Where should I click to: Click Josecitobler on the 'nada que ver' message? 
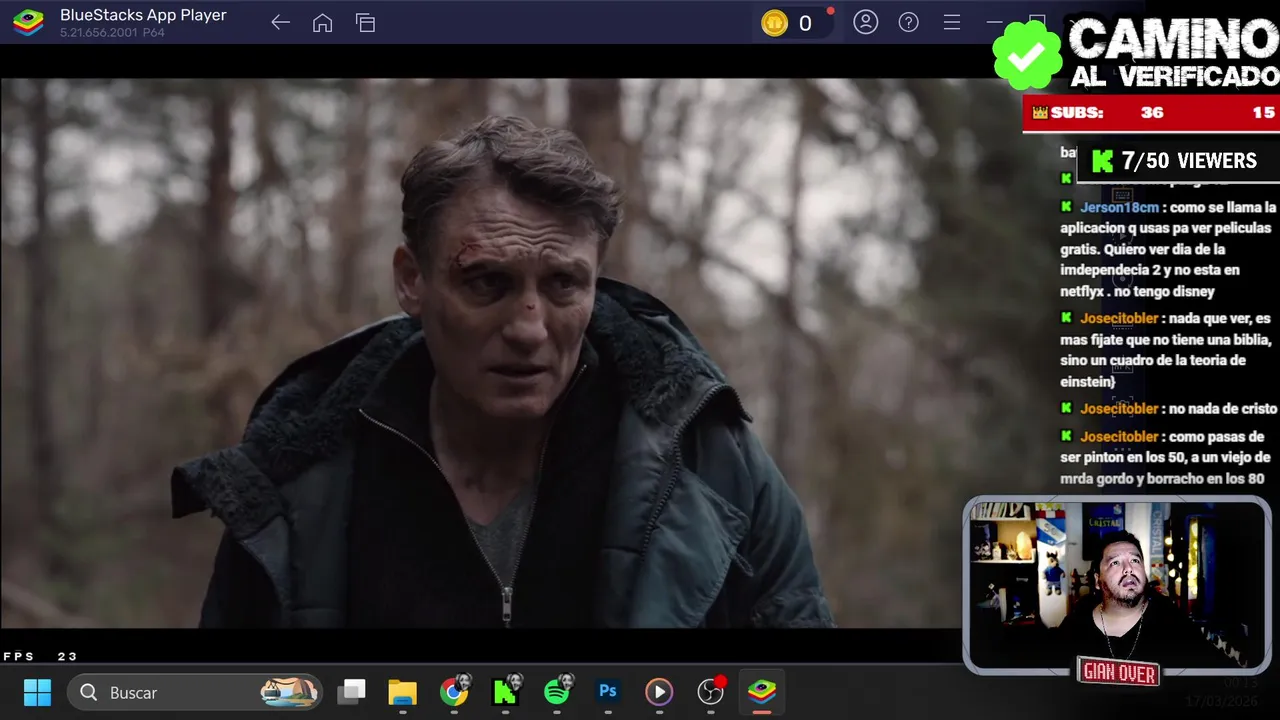pyautogui.click(x=1119, y=318)
